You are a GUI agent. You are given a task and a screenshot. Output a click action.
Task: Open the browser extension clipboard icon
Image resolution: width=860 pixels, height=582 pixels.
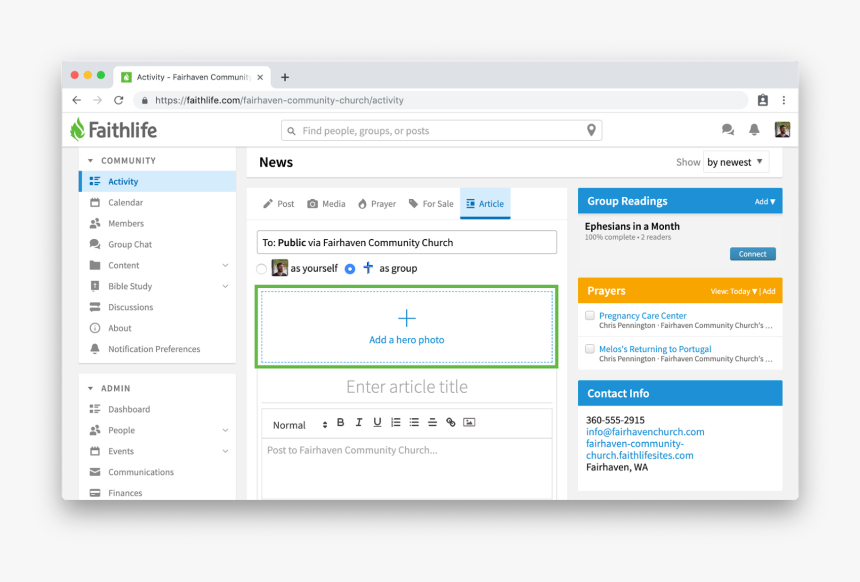(x=762, y=100)
